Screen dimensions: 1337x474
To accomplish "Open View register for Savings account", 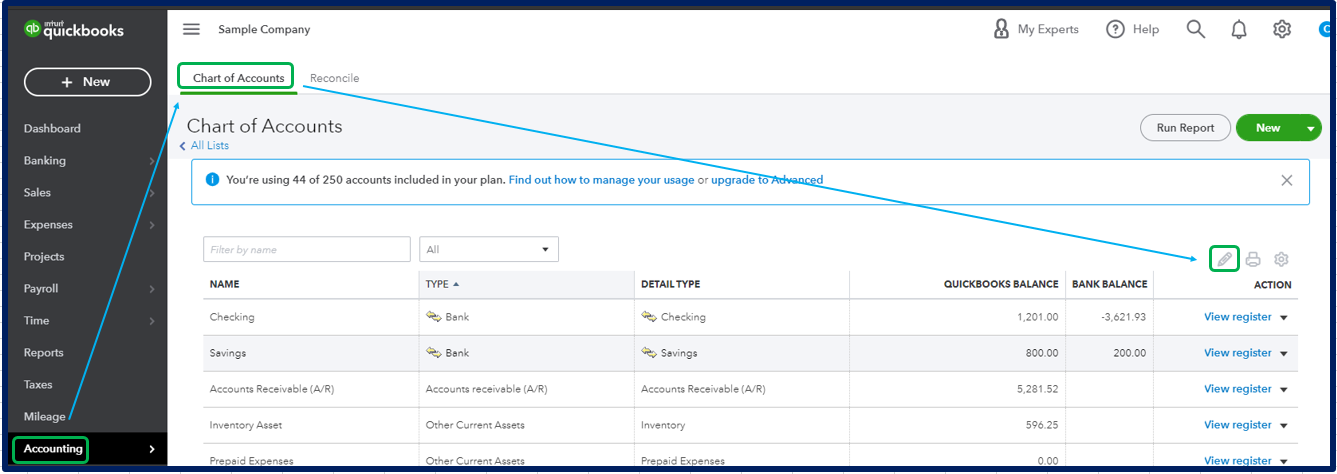I will point(1238,353).
